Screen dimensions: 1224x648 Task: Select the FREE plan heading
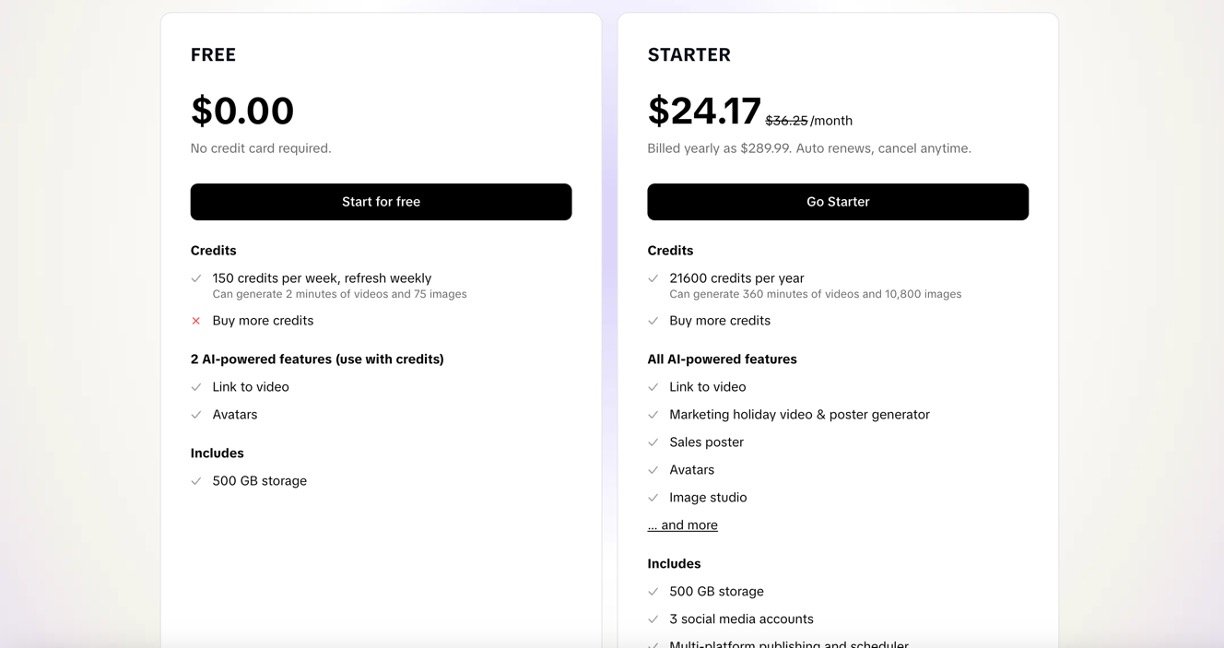[214, 55]
